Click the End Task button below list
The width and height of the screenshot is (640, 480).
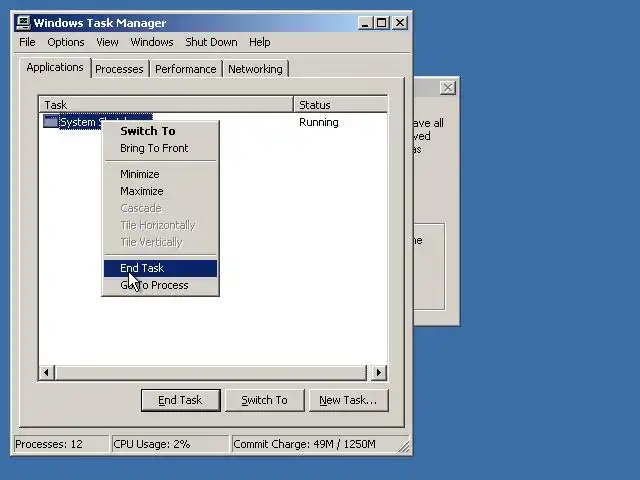coord(180,400)
